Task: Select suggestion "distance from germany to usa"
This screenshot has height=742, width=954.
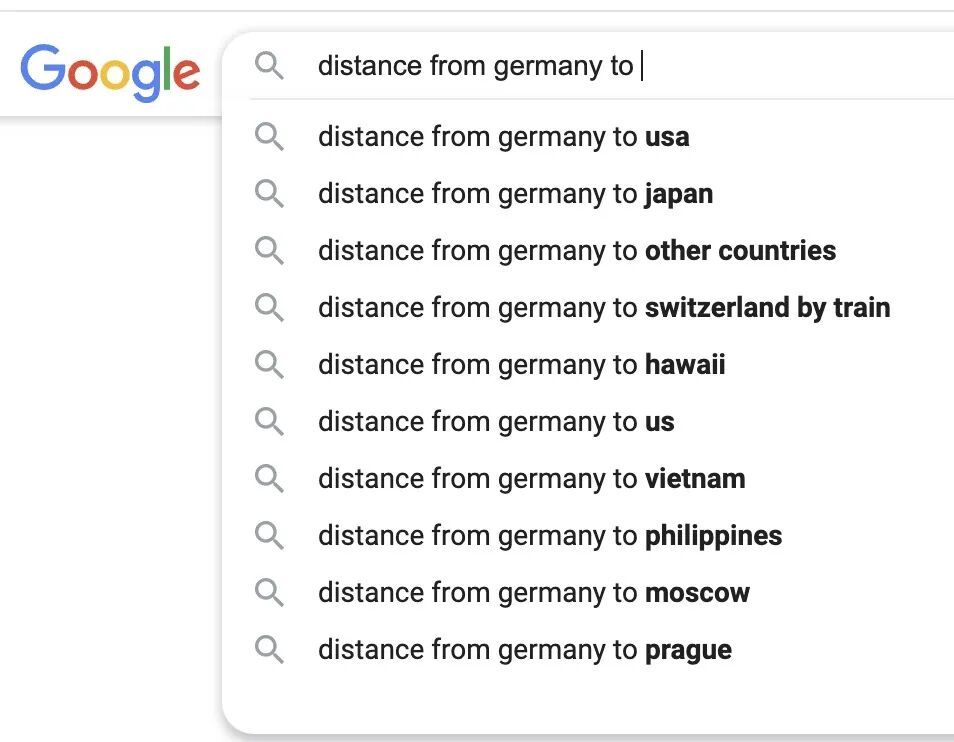Action: (x=503, y=136)
